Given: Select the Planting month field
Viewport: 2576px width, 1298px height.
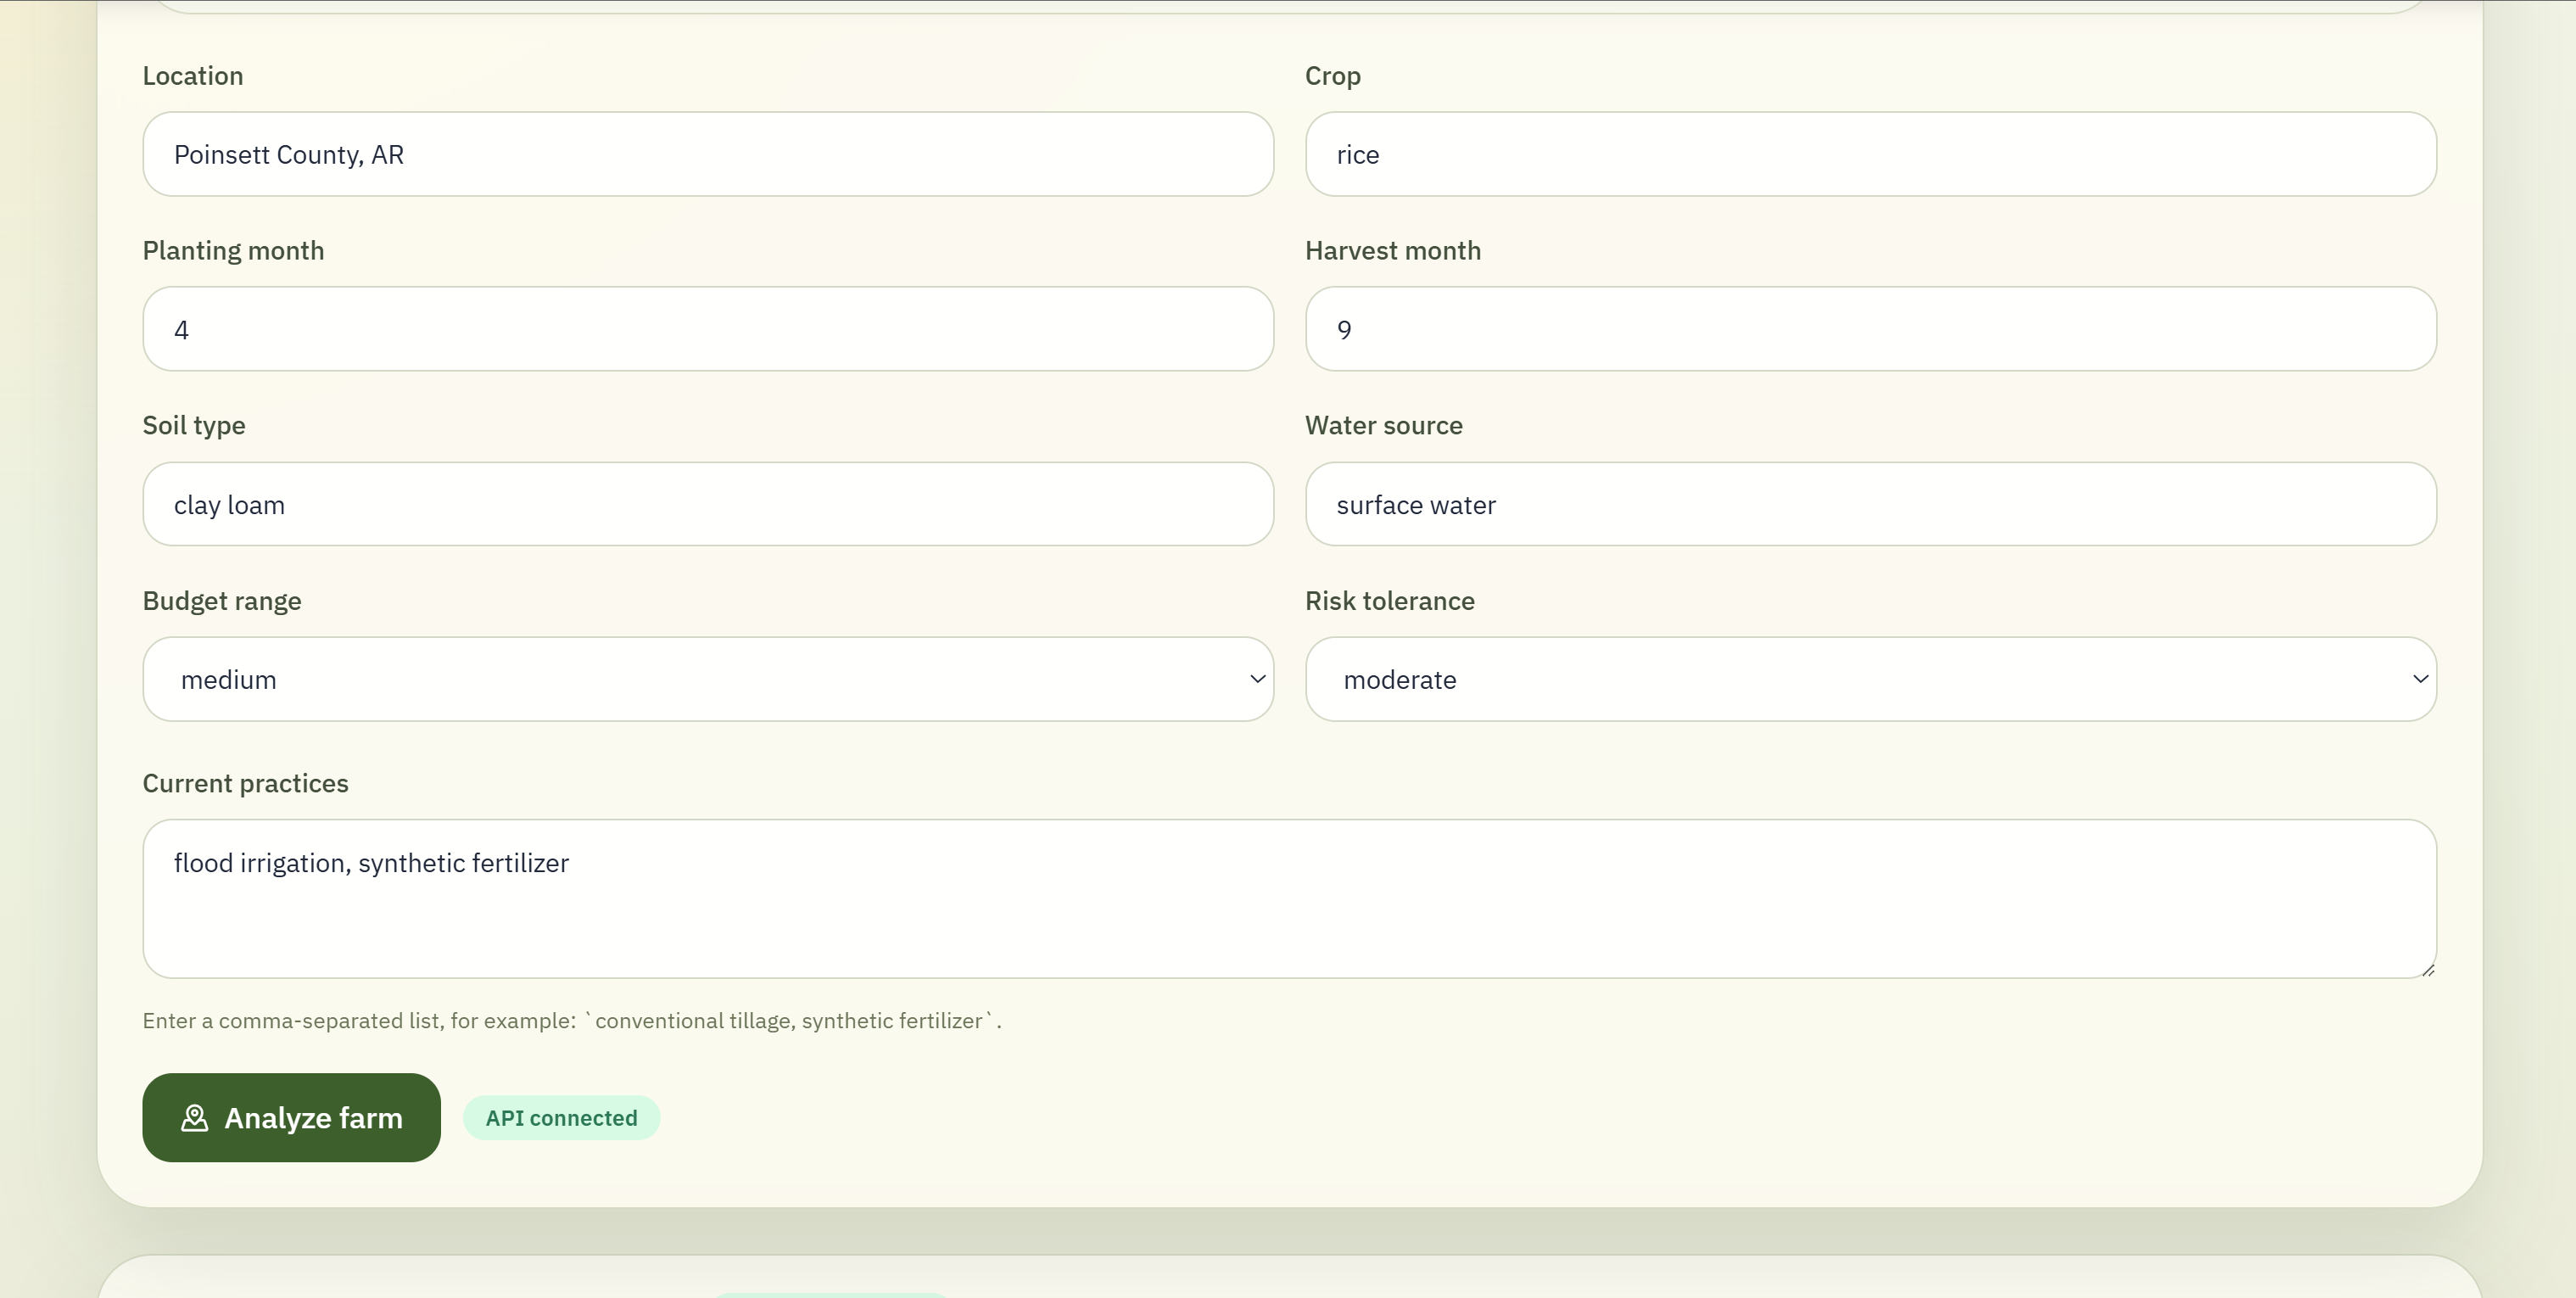Looking at the screenshot, I should (x=707, y=329).
